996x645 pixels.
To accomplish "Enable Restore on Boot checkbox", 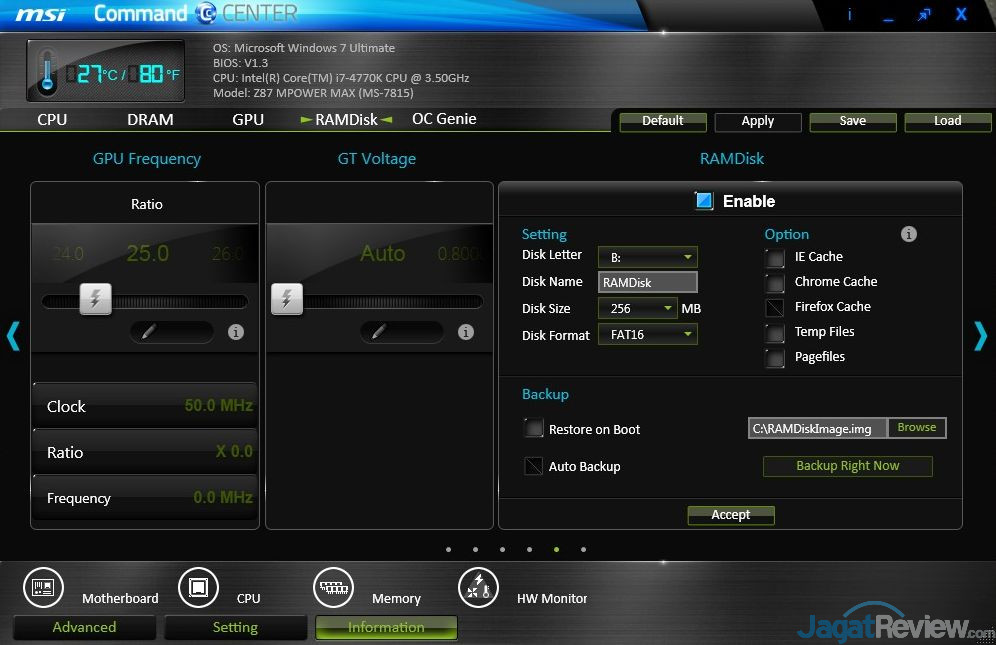I will tap(534, 429).
